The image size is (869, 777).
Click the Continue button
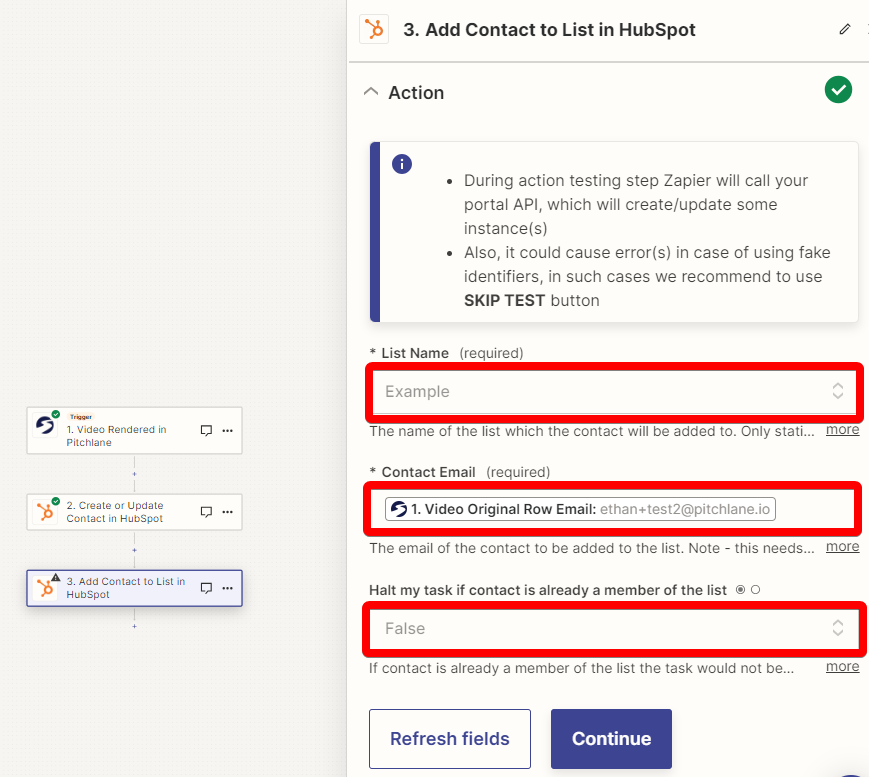pyautogui.click(x=611, y=739)
